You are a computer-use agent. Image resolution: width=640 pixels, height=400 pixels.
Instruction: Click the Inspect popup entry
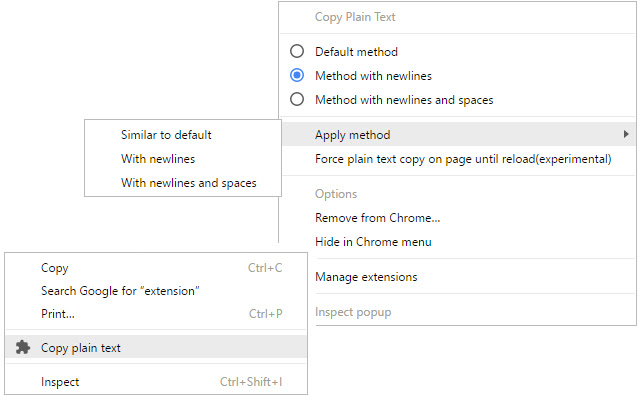coord(352,312)
